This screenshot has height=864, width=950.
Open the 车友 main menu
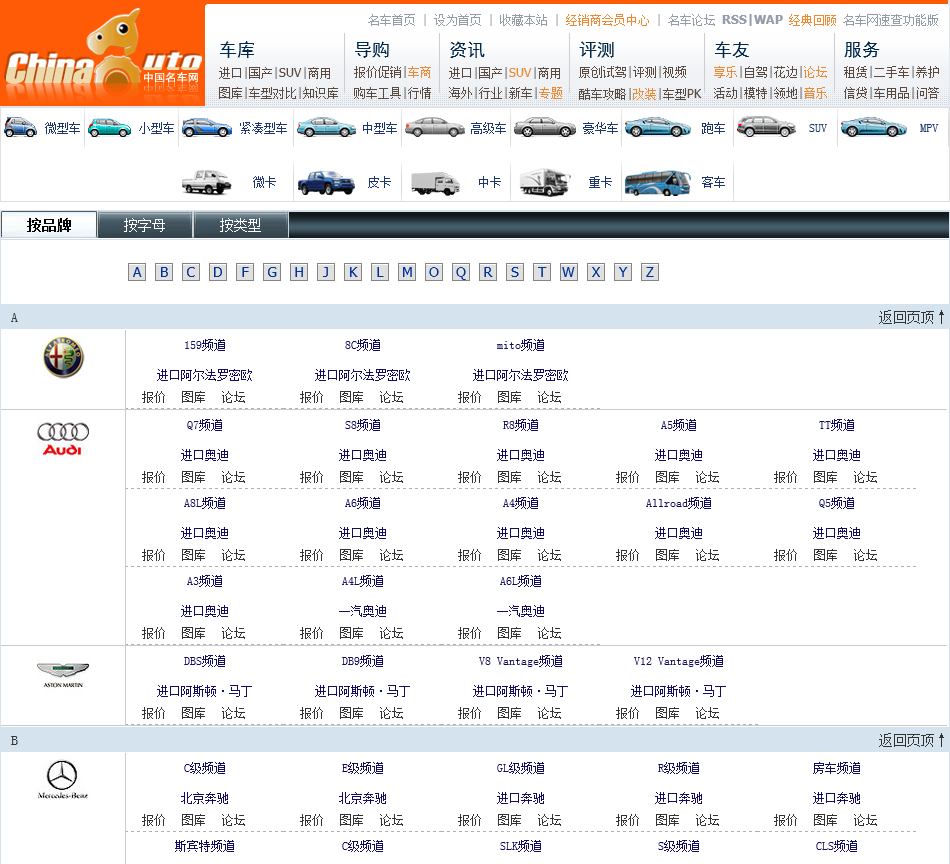coord(732,50)
